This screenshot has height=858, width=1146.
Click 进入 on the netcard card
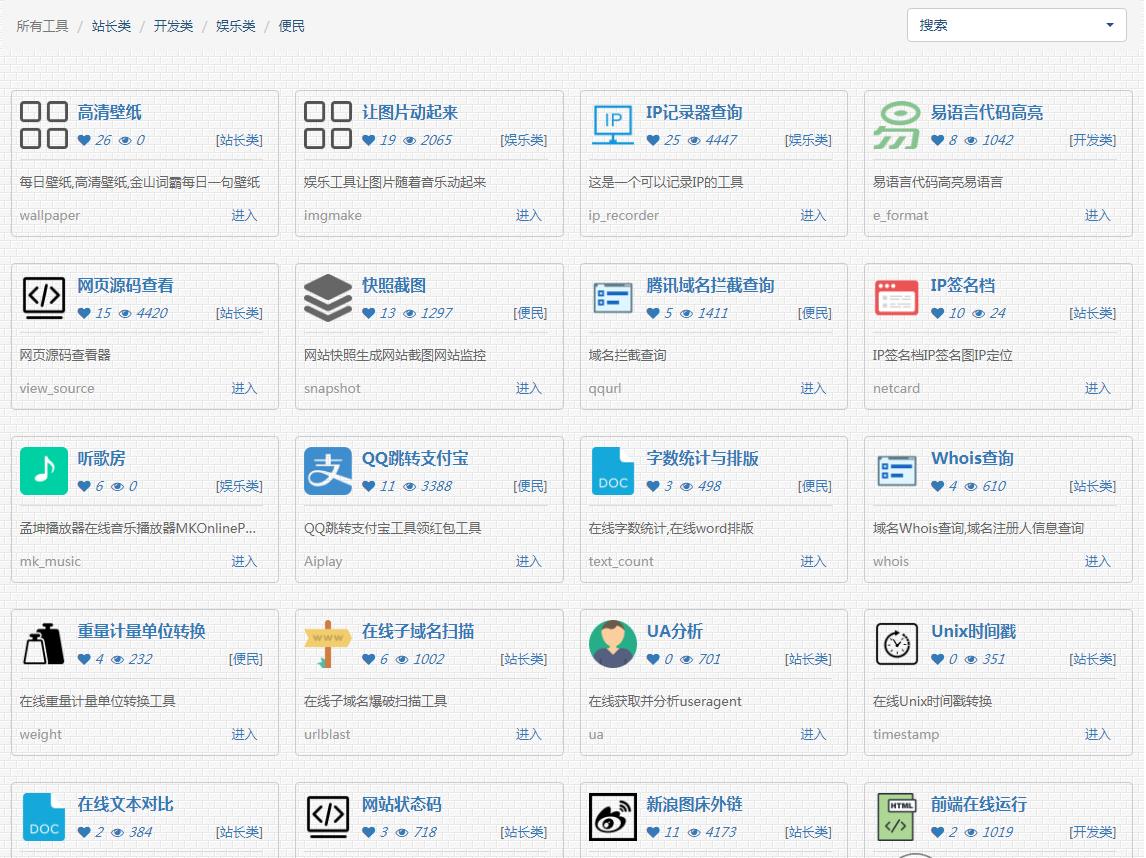click(x=1097, y=389)
